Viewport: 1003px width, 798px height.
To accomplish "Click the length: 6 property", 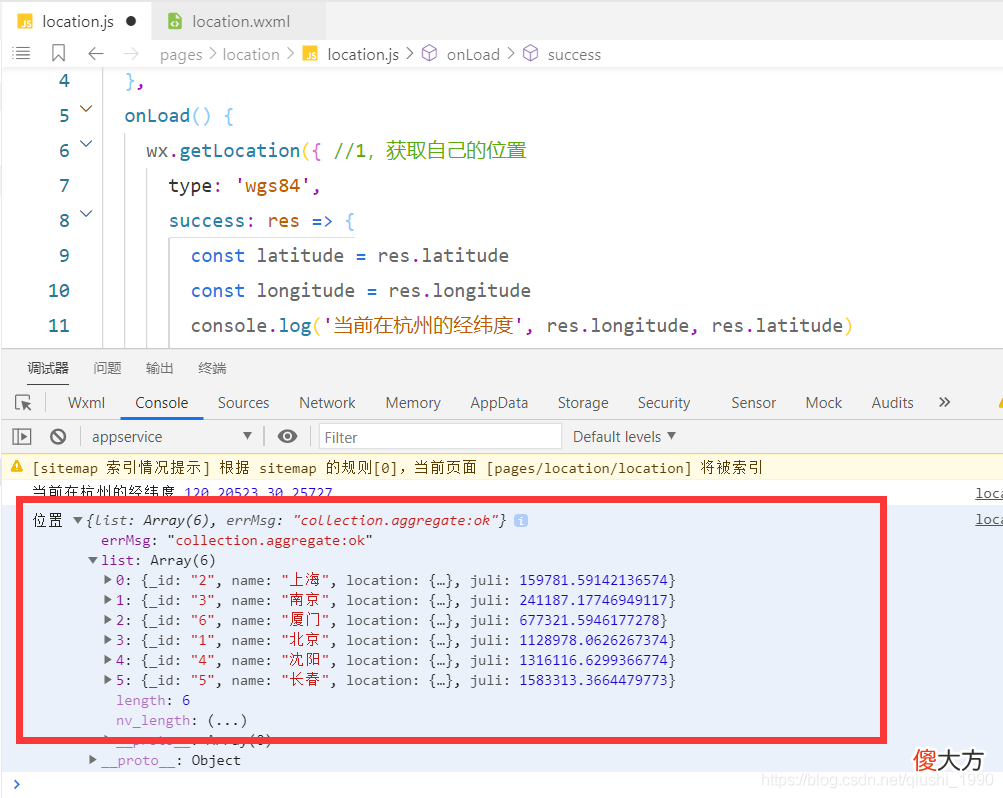I will 153,700.
